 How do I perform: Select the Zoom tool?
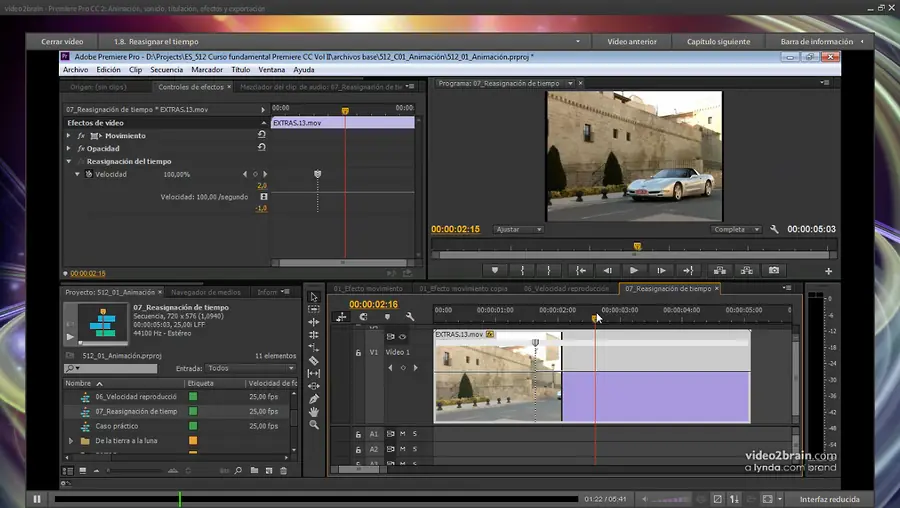313,425
